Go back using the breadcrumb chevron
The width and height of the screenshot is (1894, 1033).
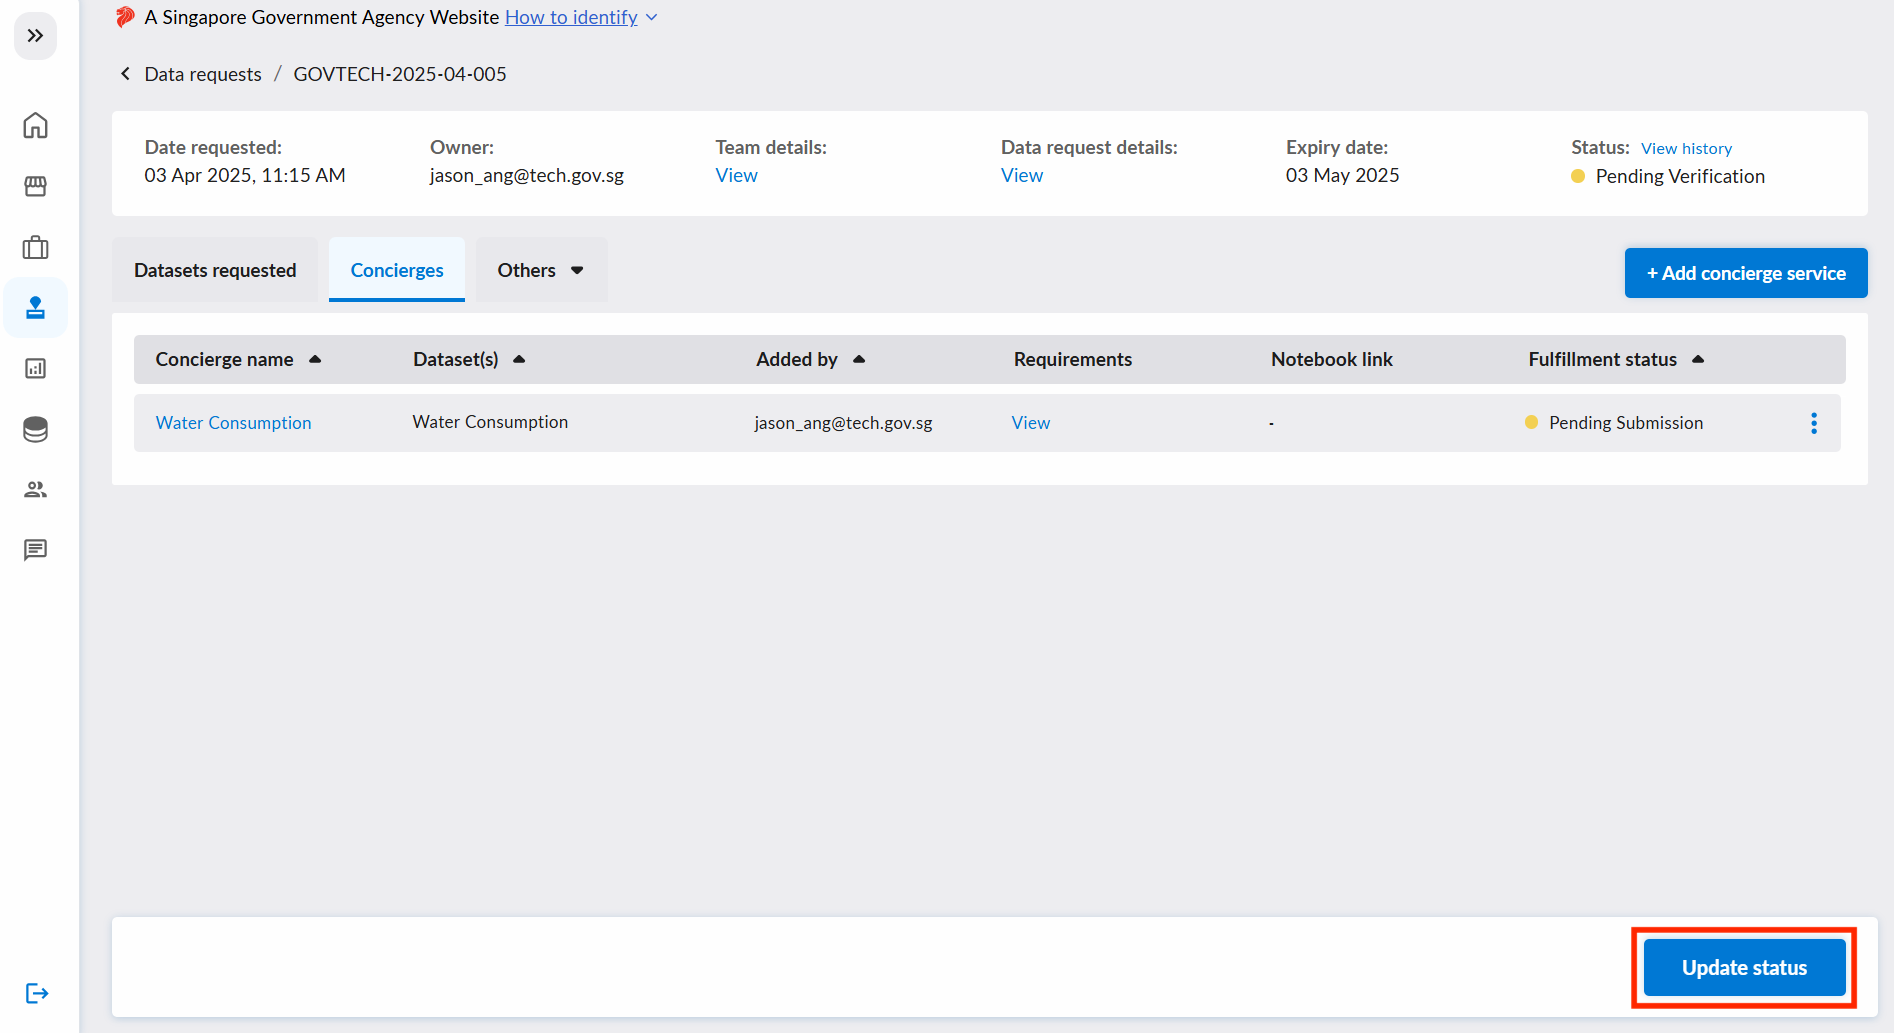tap(125, 74)
